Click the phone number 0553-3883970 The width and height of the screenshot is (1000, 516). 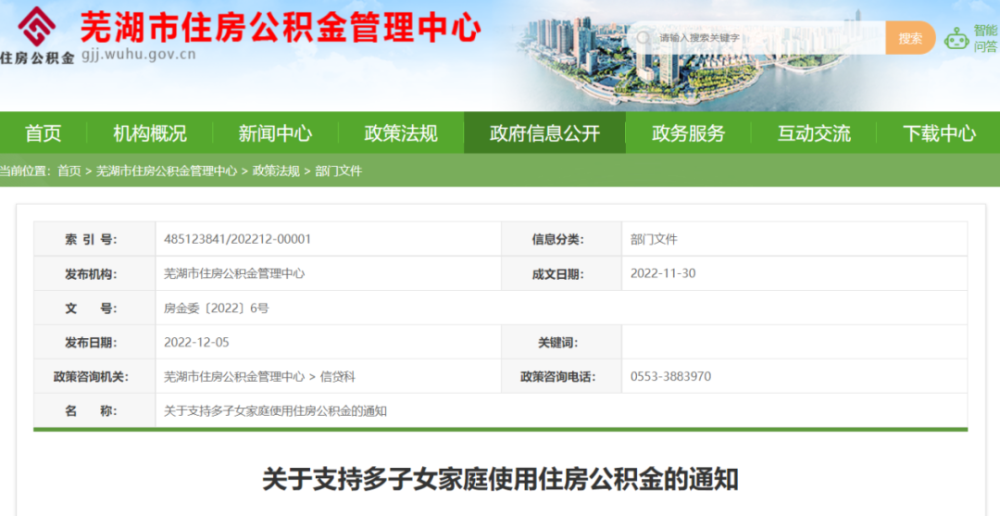coord(670,377)
